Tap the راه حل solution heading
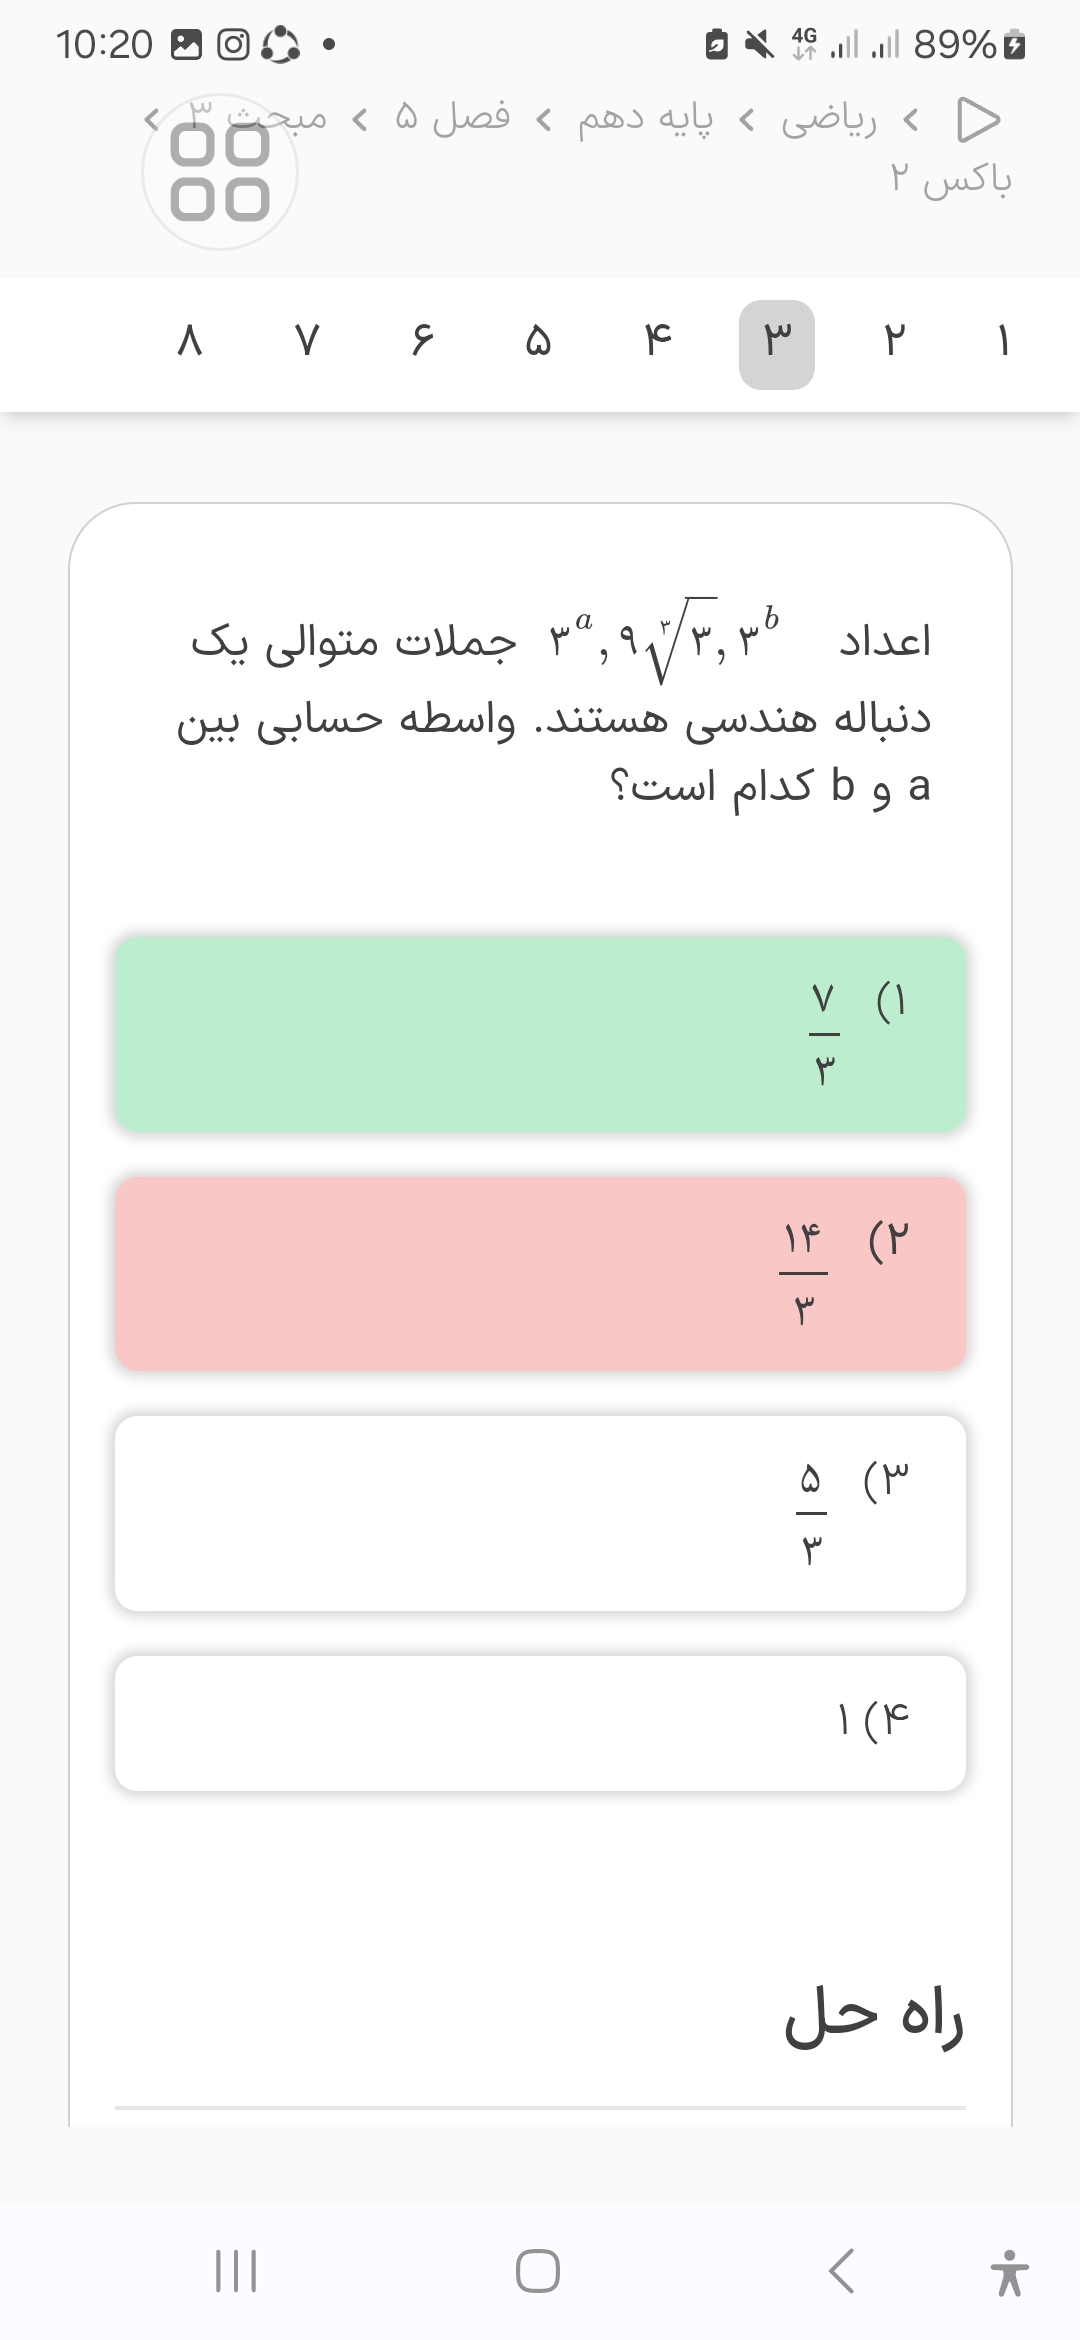Viewport: 1080px width, 2340px height. [x=873, y=2018]
